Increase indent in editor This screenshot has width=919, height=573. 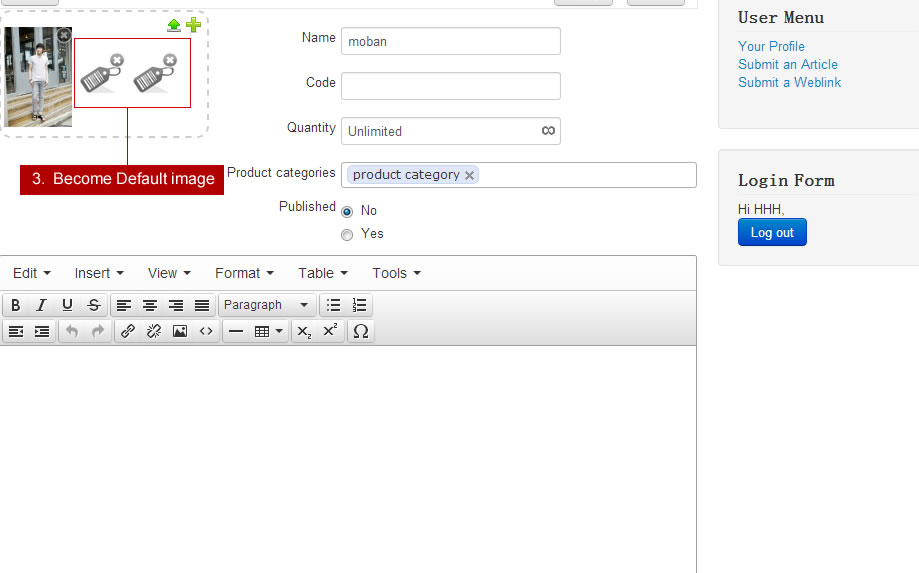pyautogui.click(x=42, y=332)
